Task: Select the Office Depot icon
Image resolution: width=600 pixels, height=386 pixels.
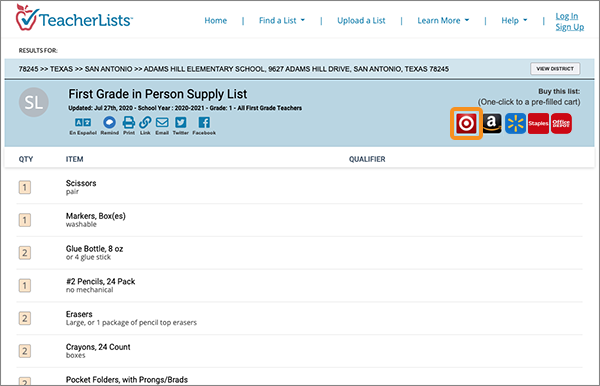Action: point(561,124)
